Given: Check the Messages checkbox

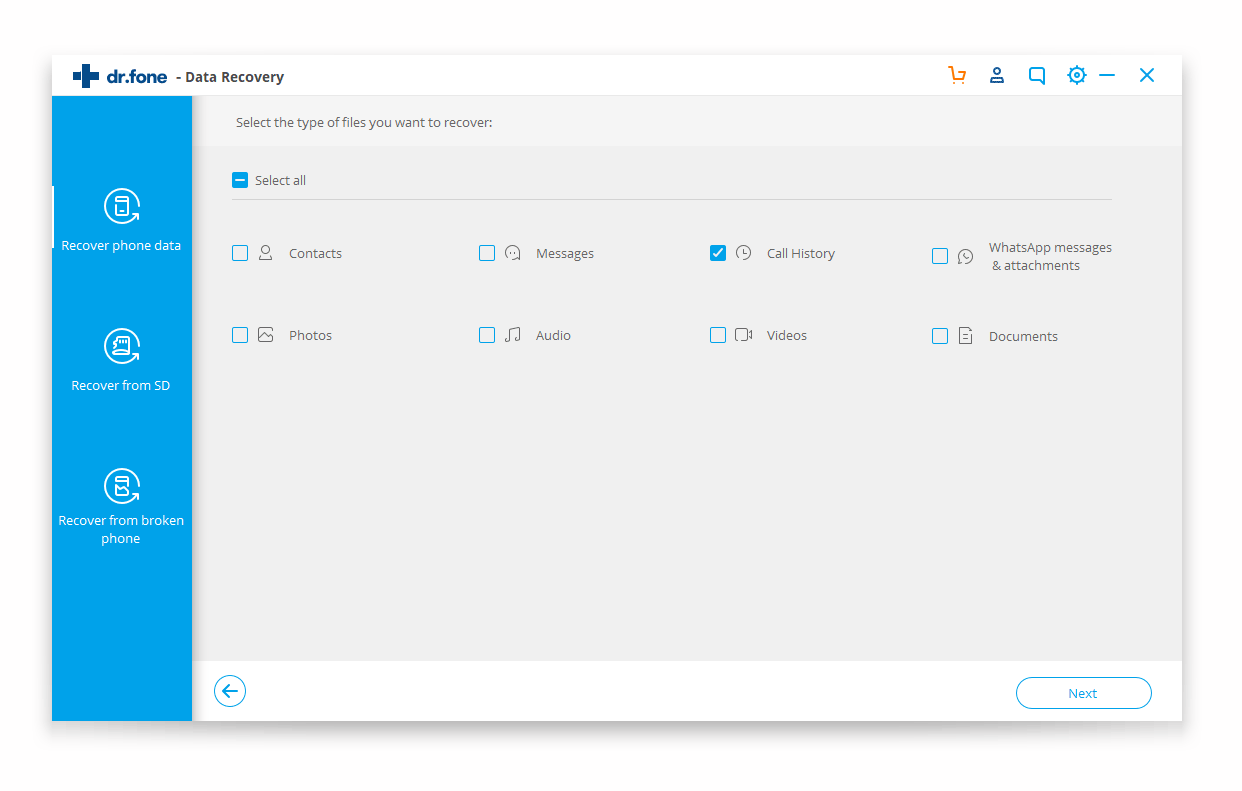Looking at the screenshot, I should (487, 253).
